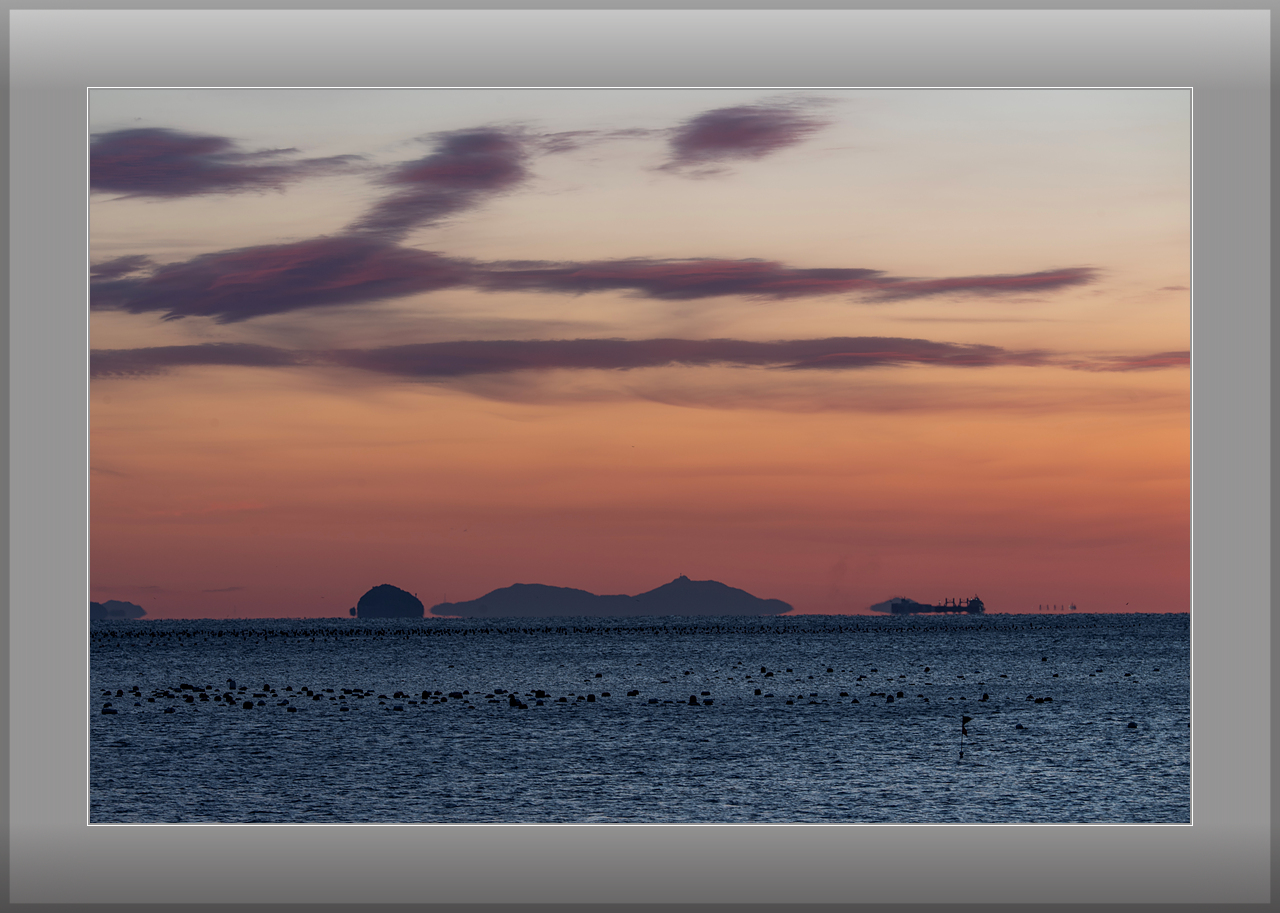Click the framed sunset seascape photograph
Image resolution: width=1280 pixels, height=913 pixels.
tap(640, 456)
